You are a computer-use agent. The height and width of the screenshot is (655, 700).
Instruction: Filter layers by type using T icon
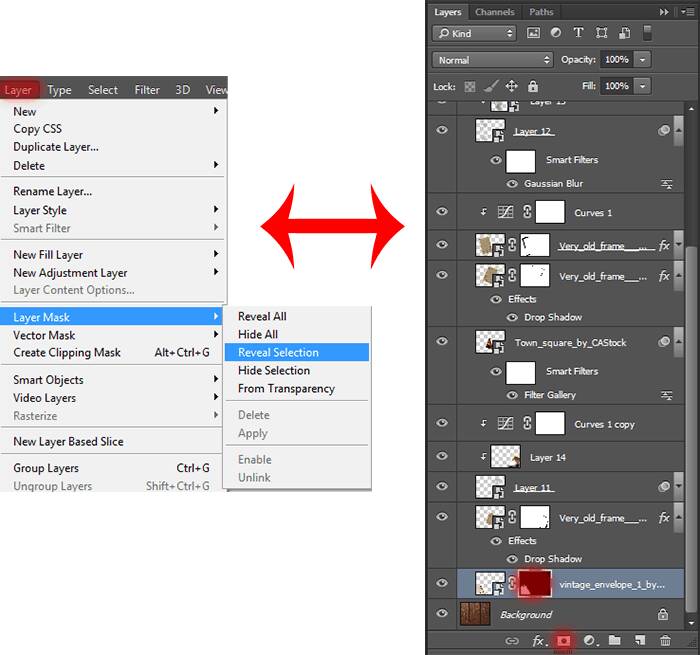pyautogui.click(x=578, y=33)
